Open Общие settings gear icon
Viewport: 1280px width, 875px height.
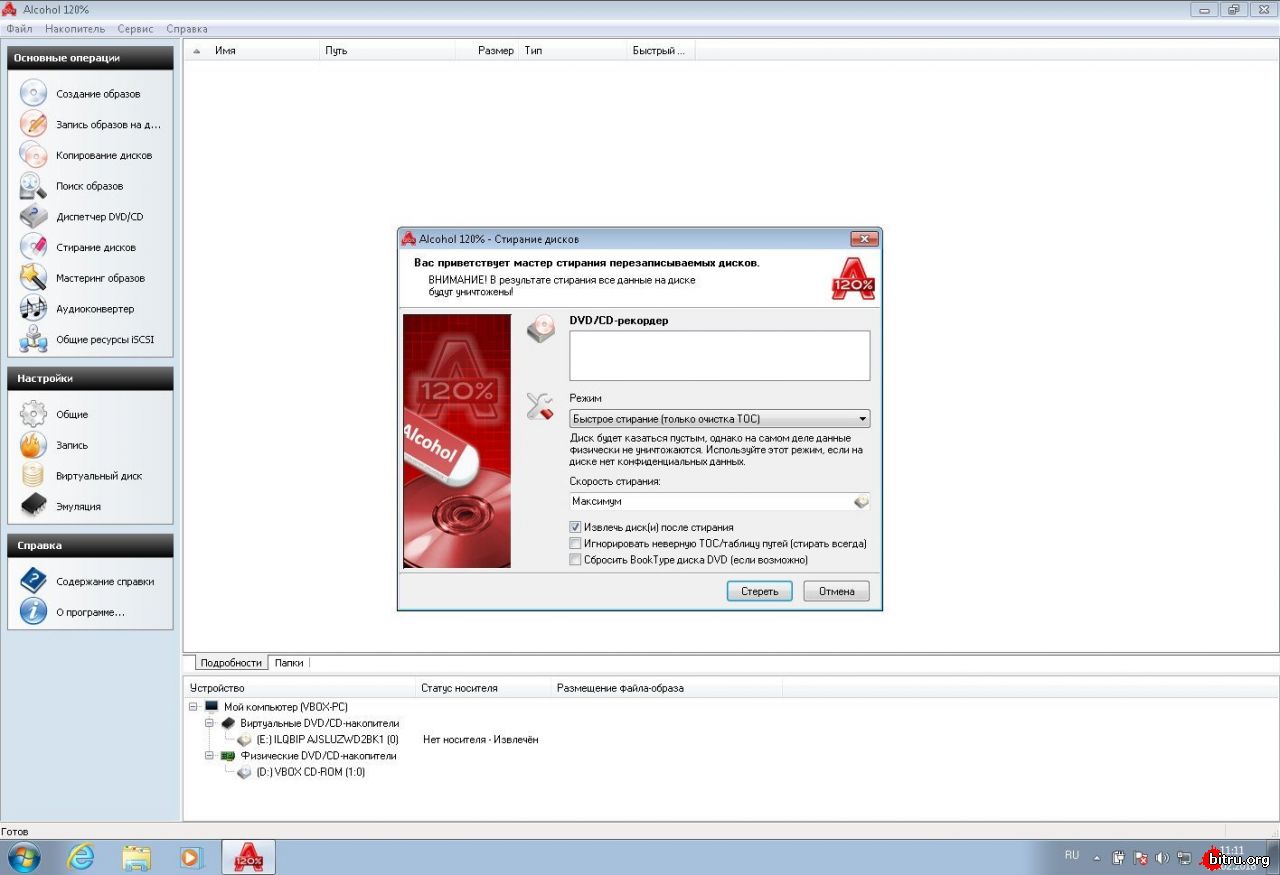click(33, 414)
